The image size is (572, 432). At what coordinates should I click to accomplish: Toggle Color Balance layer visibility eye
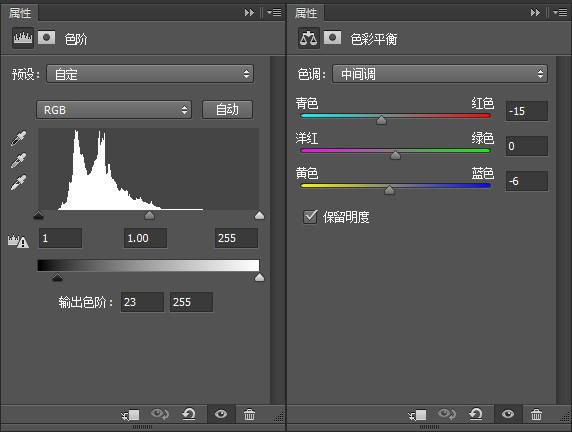pos(508,414)
